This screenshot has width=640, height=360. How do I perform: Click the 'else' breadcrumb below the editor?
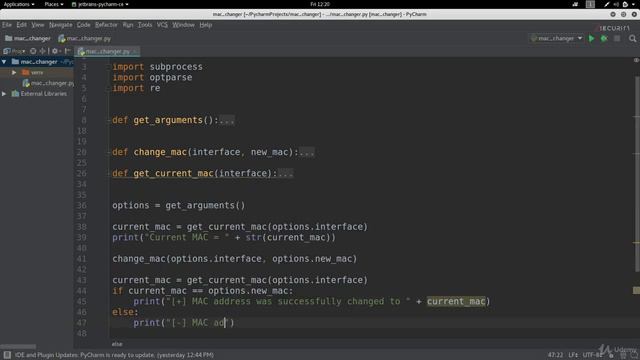pos(117,344)
